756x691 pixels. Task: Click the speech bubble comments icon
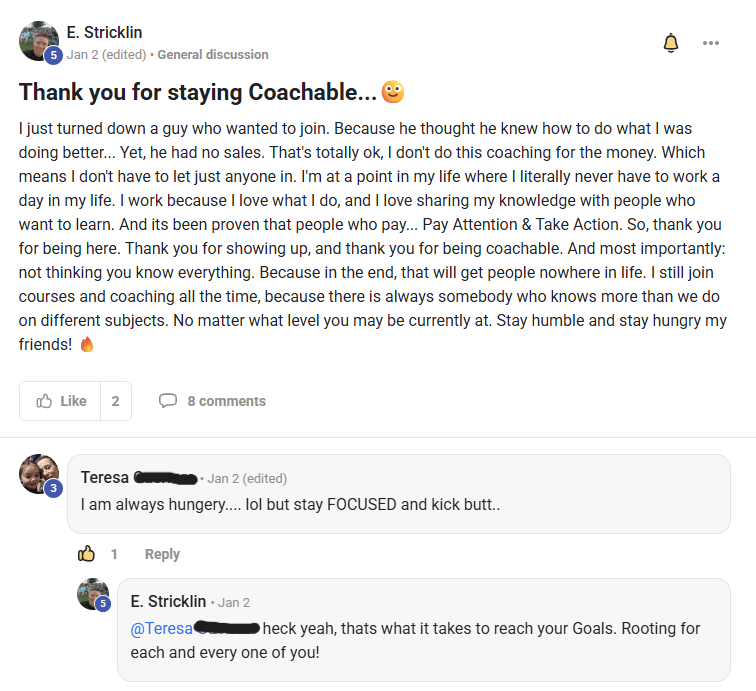tap(168, 401)
